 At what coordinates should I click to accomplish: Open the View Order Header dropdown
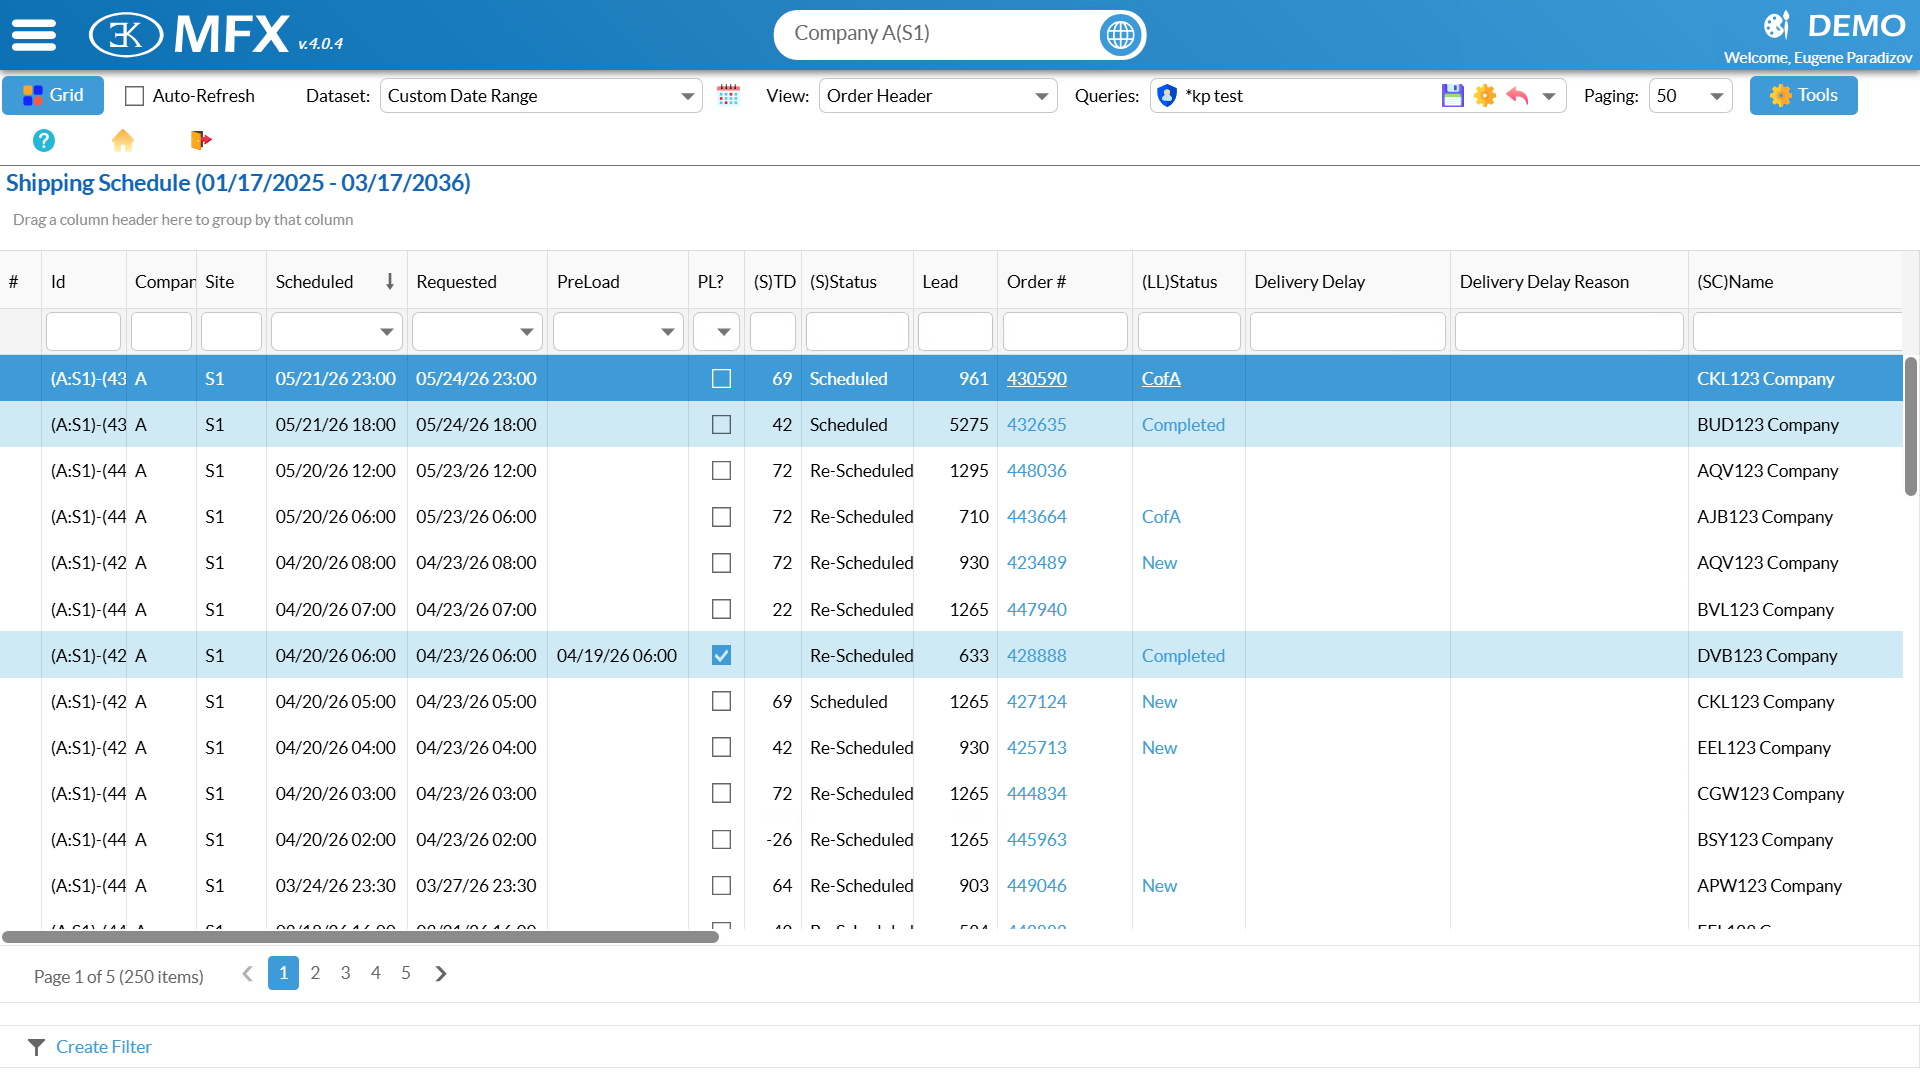click(x=937, y=96)
